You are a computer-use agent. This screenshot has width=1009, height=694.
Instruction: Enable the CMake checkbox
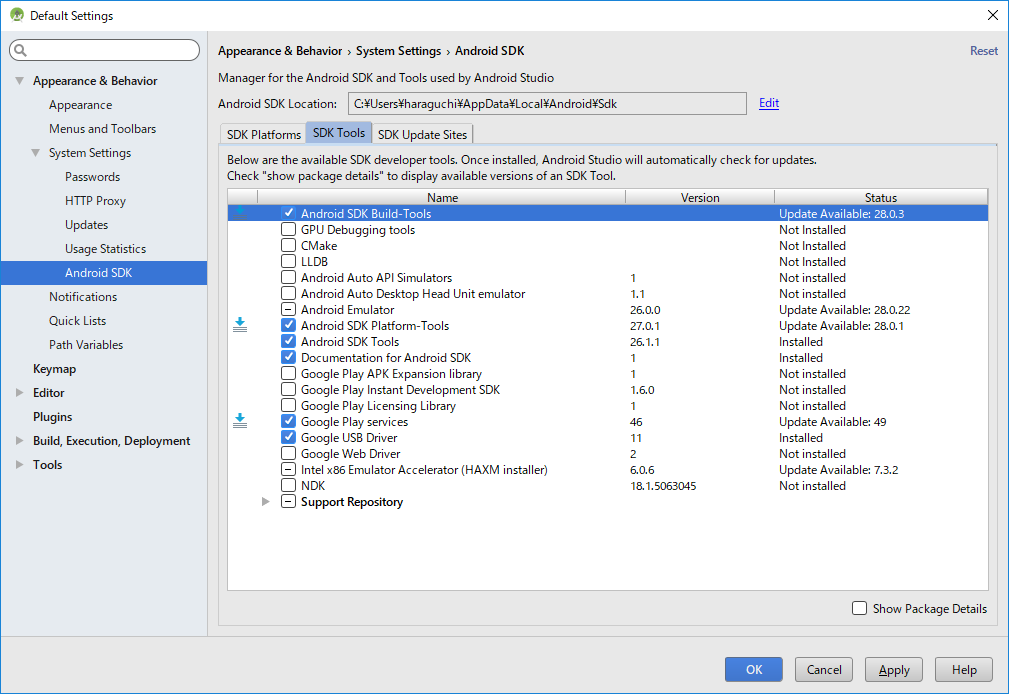tap(288, 245)
